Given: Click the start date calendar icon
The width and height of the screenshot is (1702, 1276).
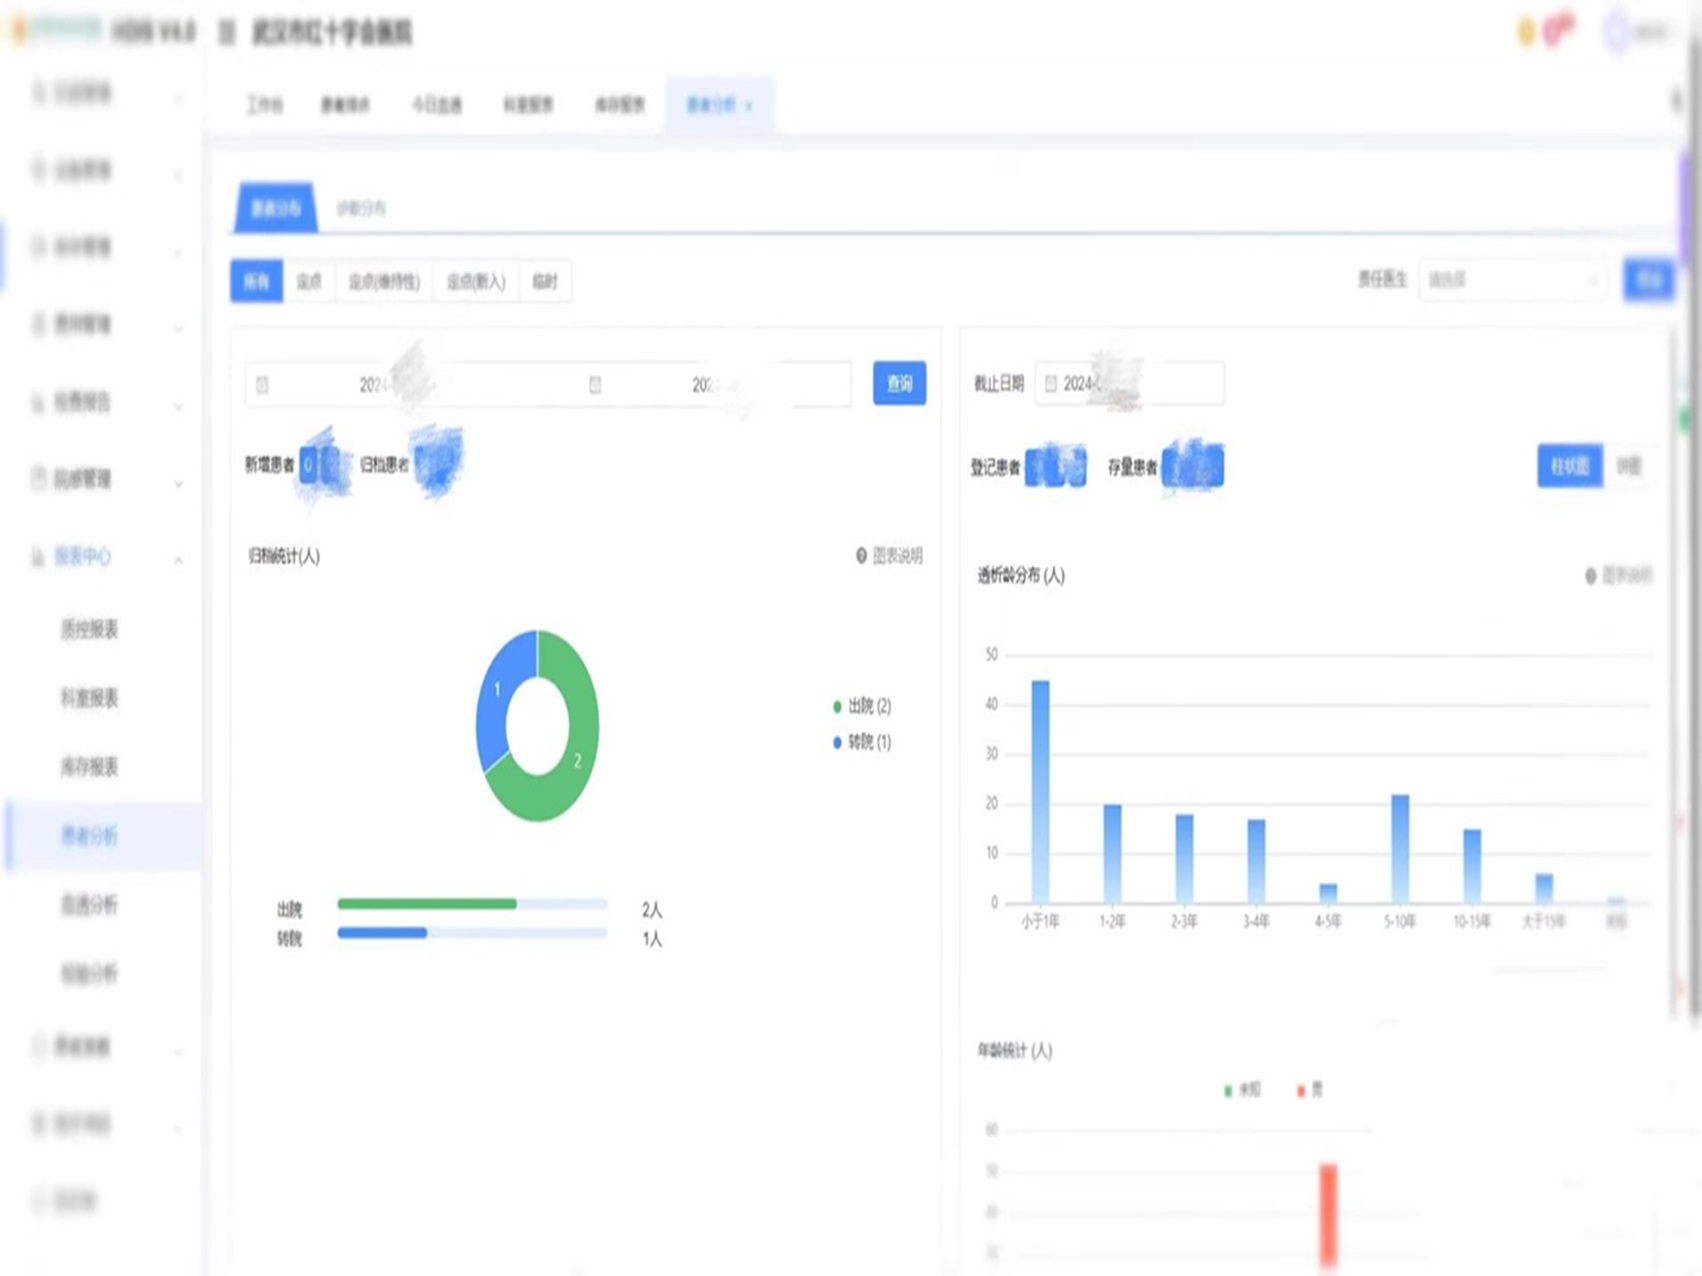Looking at the screenshot, I should click(262, 385).
